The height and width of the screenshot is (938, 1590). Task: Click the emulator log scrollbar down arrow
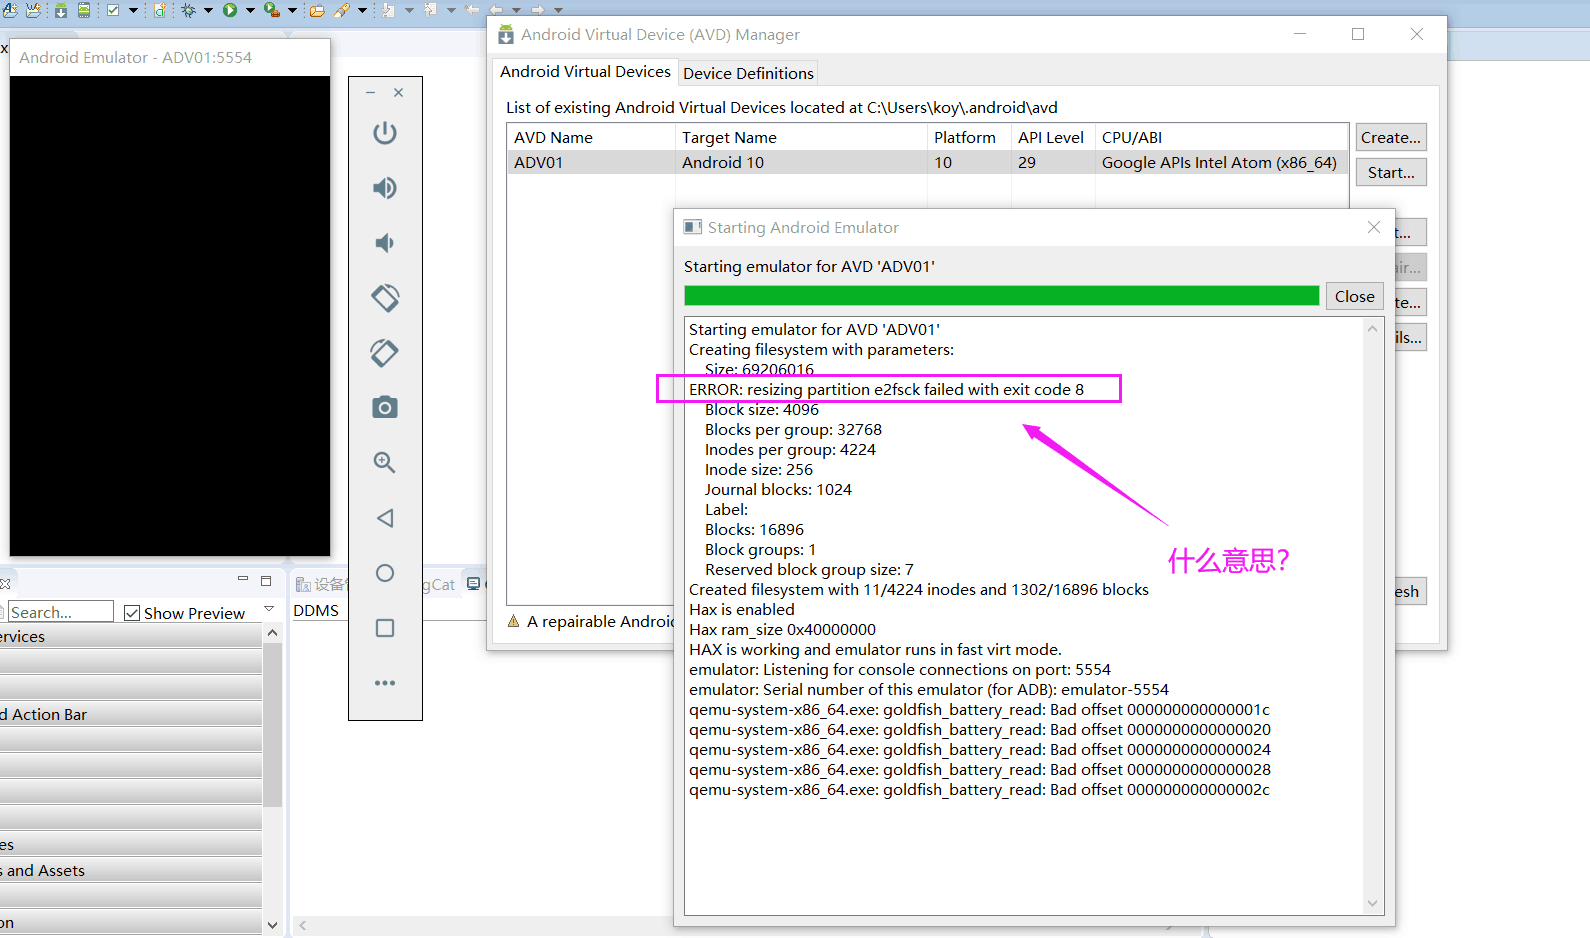point(1372,903)
